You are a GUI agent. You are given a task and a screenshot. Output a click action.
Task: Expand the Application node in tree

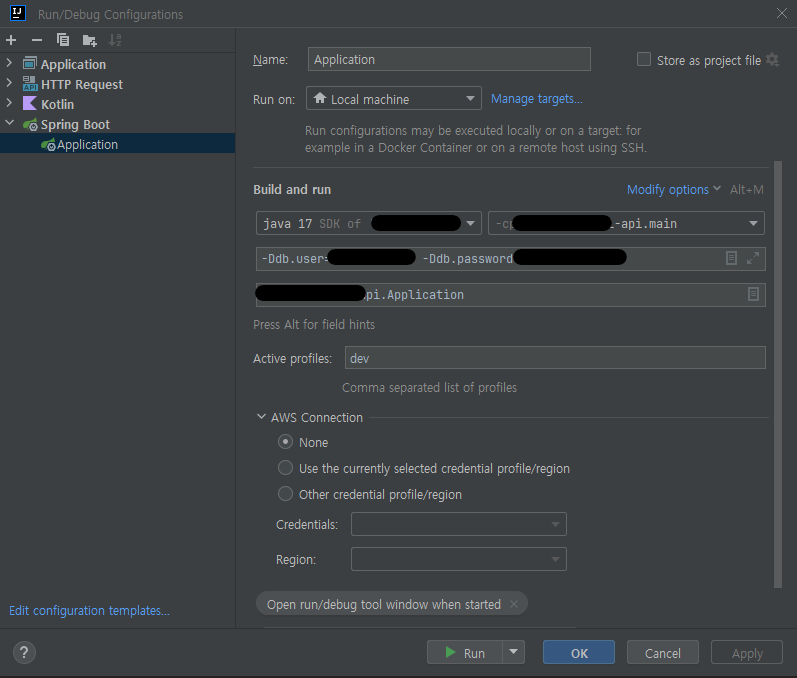pyautogui.click(x=9, y=63)
